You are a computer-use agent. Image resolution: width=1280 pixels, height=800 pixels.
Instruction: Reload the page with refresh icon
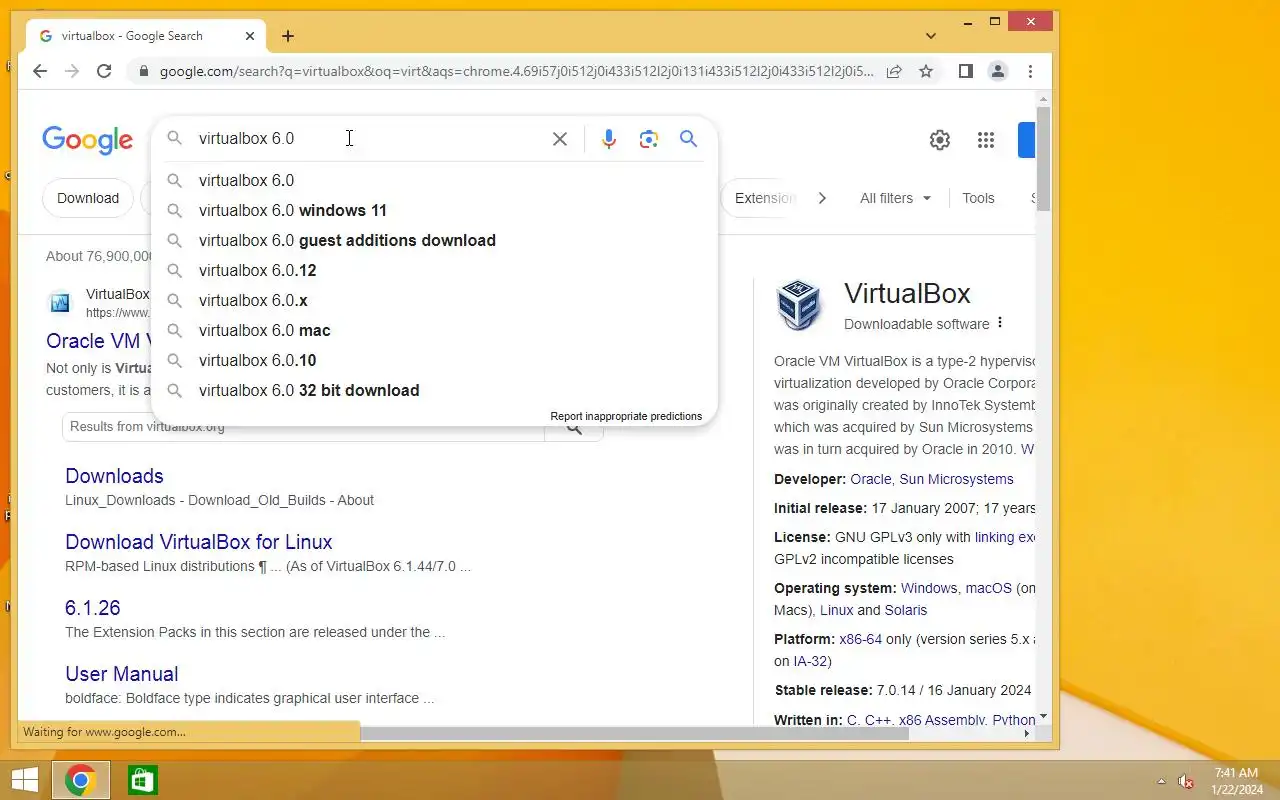click(104, 71)
